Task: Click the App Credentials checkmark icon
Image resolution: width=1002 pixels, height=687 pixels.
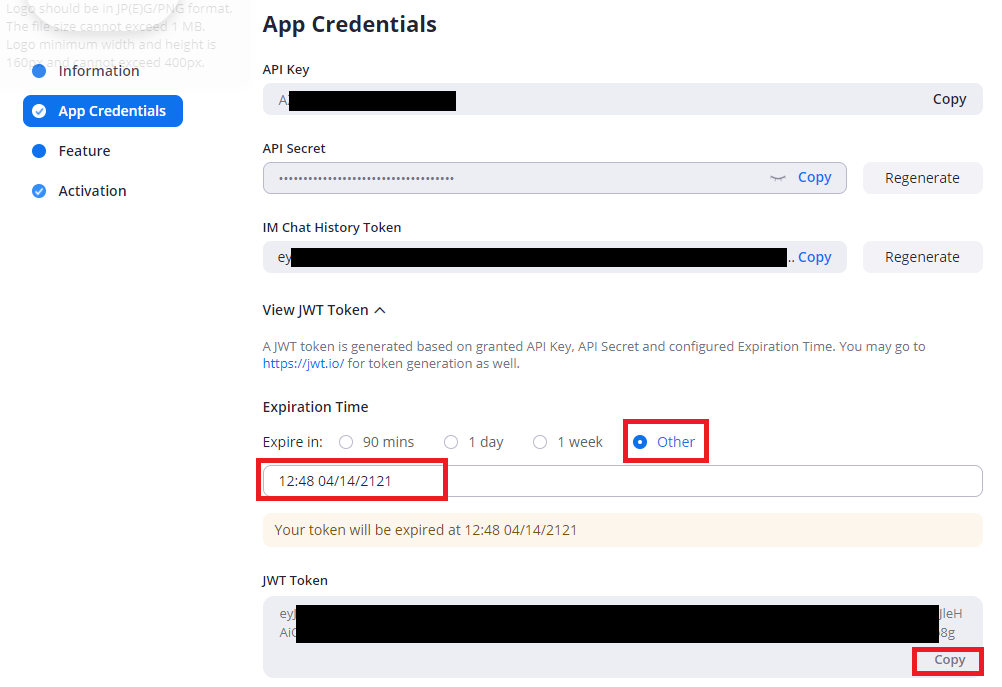Action: click(39, 111)
